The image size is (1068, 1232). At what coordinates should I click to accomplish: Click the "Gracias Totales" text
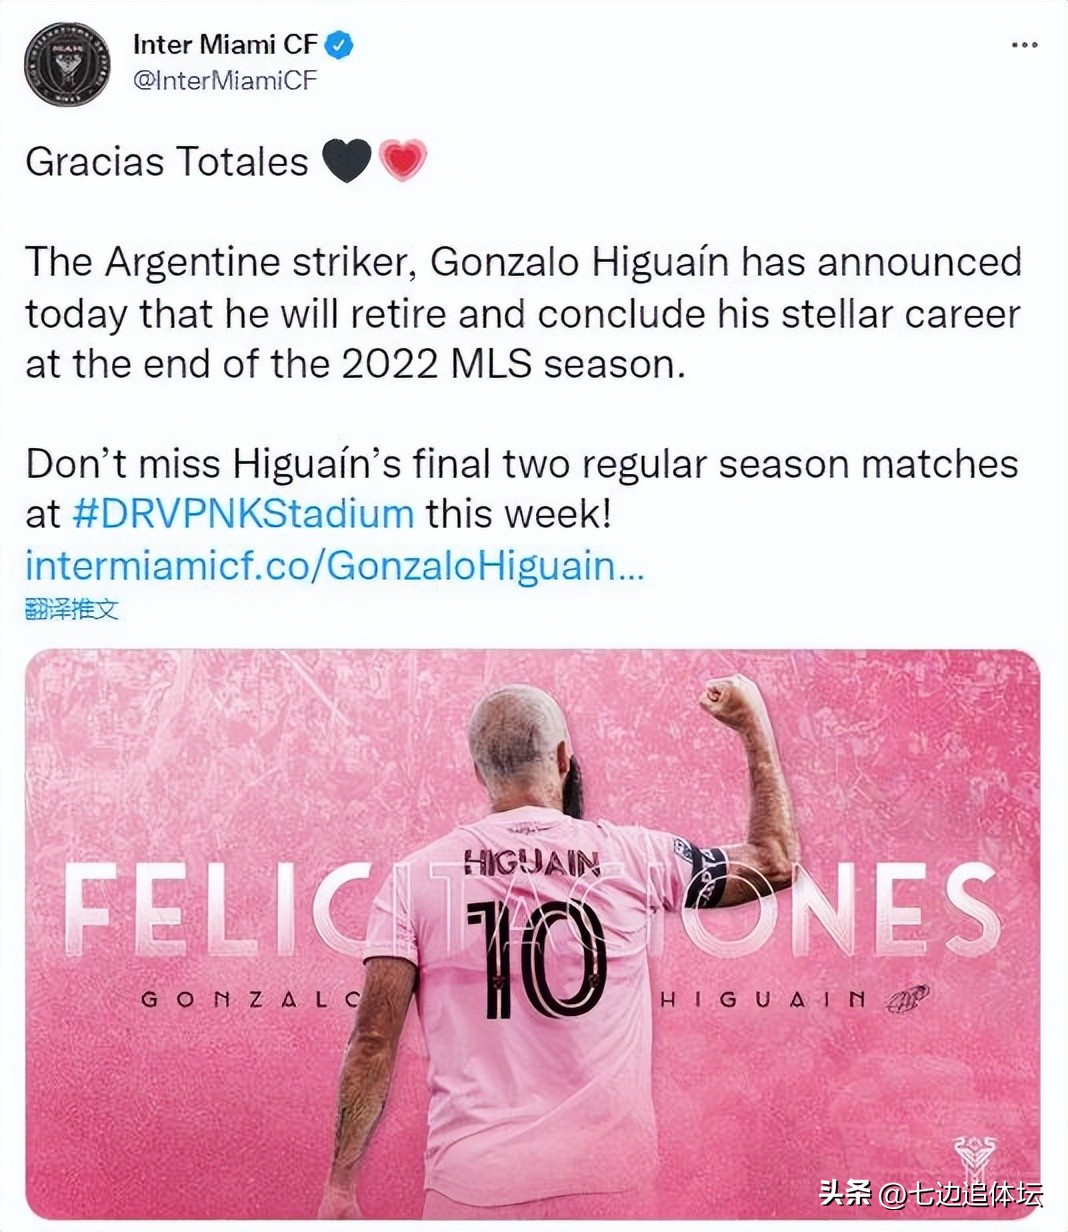(x=167, y=162)
